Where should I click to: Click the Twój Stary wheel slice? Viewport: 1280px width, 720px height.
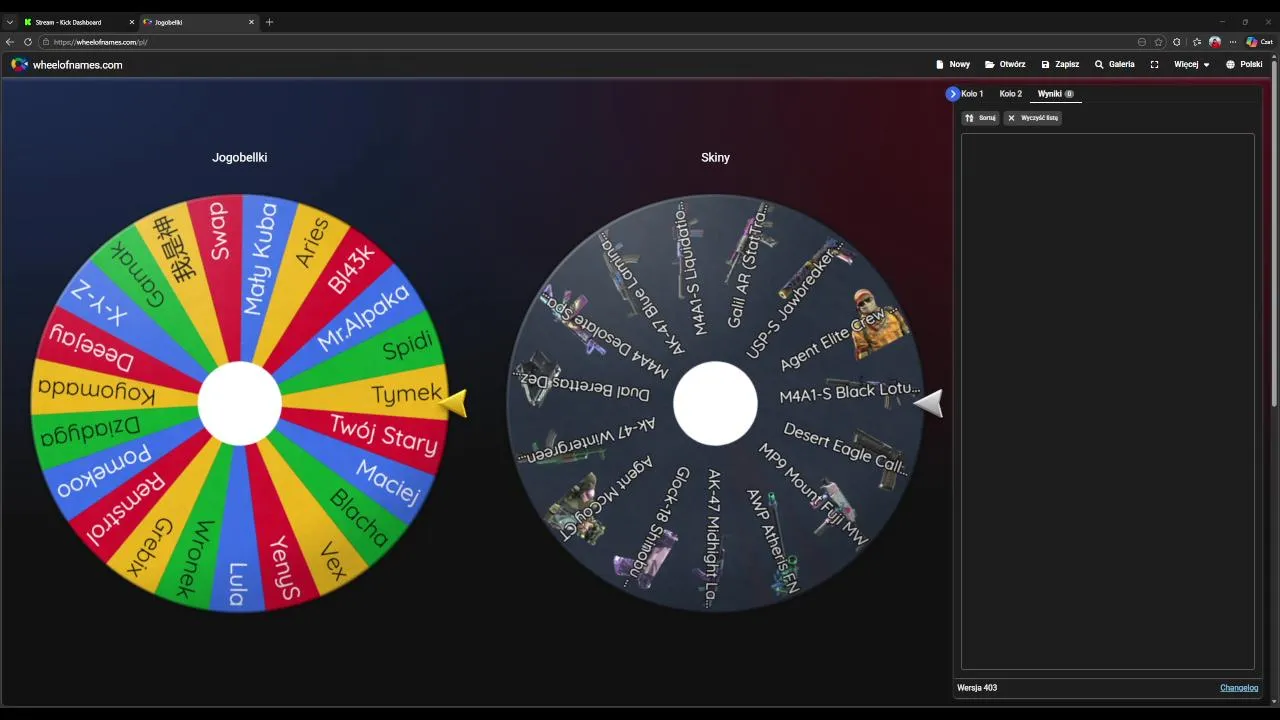coord(384,435)
